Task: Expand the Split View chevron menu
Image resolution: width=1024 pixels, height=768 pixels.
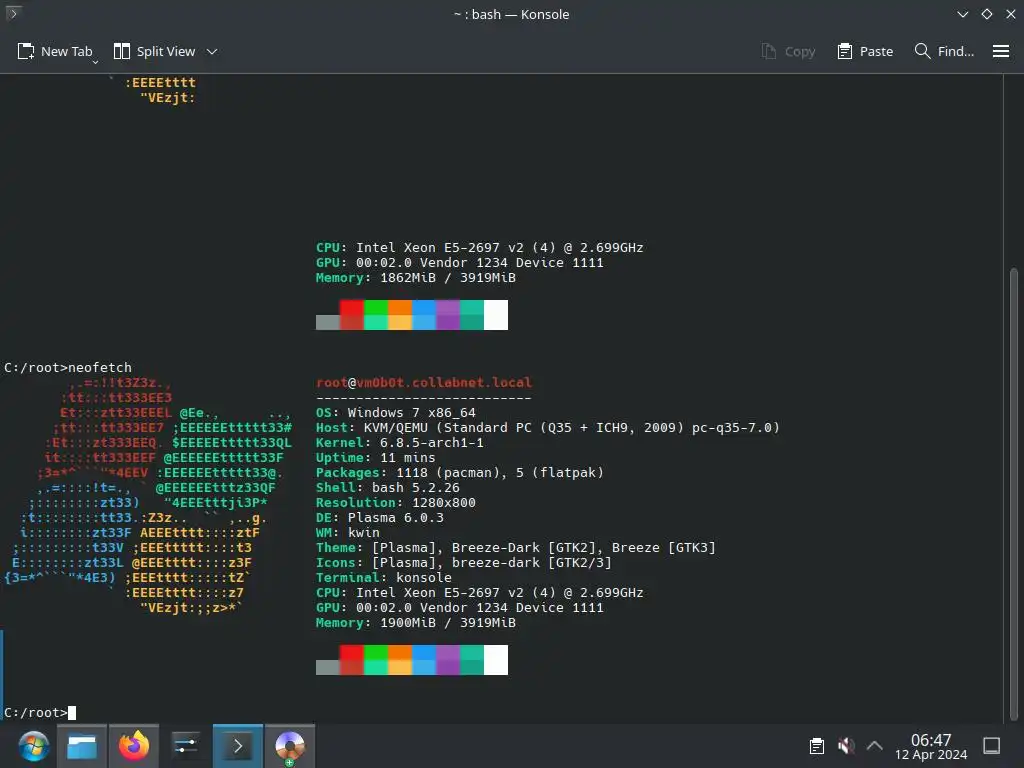Action: [212, 52]
